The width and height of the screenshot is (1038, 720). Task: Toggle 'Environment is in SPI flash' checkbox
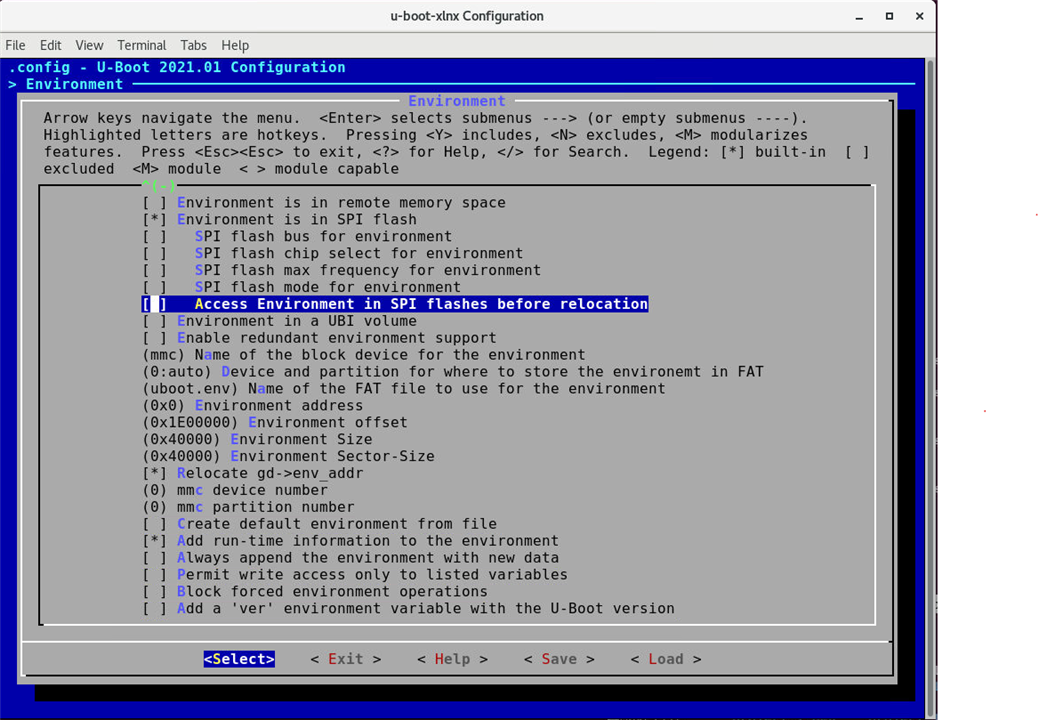155,220
